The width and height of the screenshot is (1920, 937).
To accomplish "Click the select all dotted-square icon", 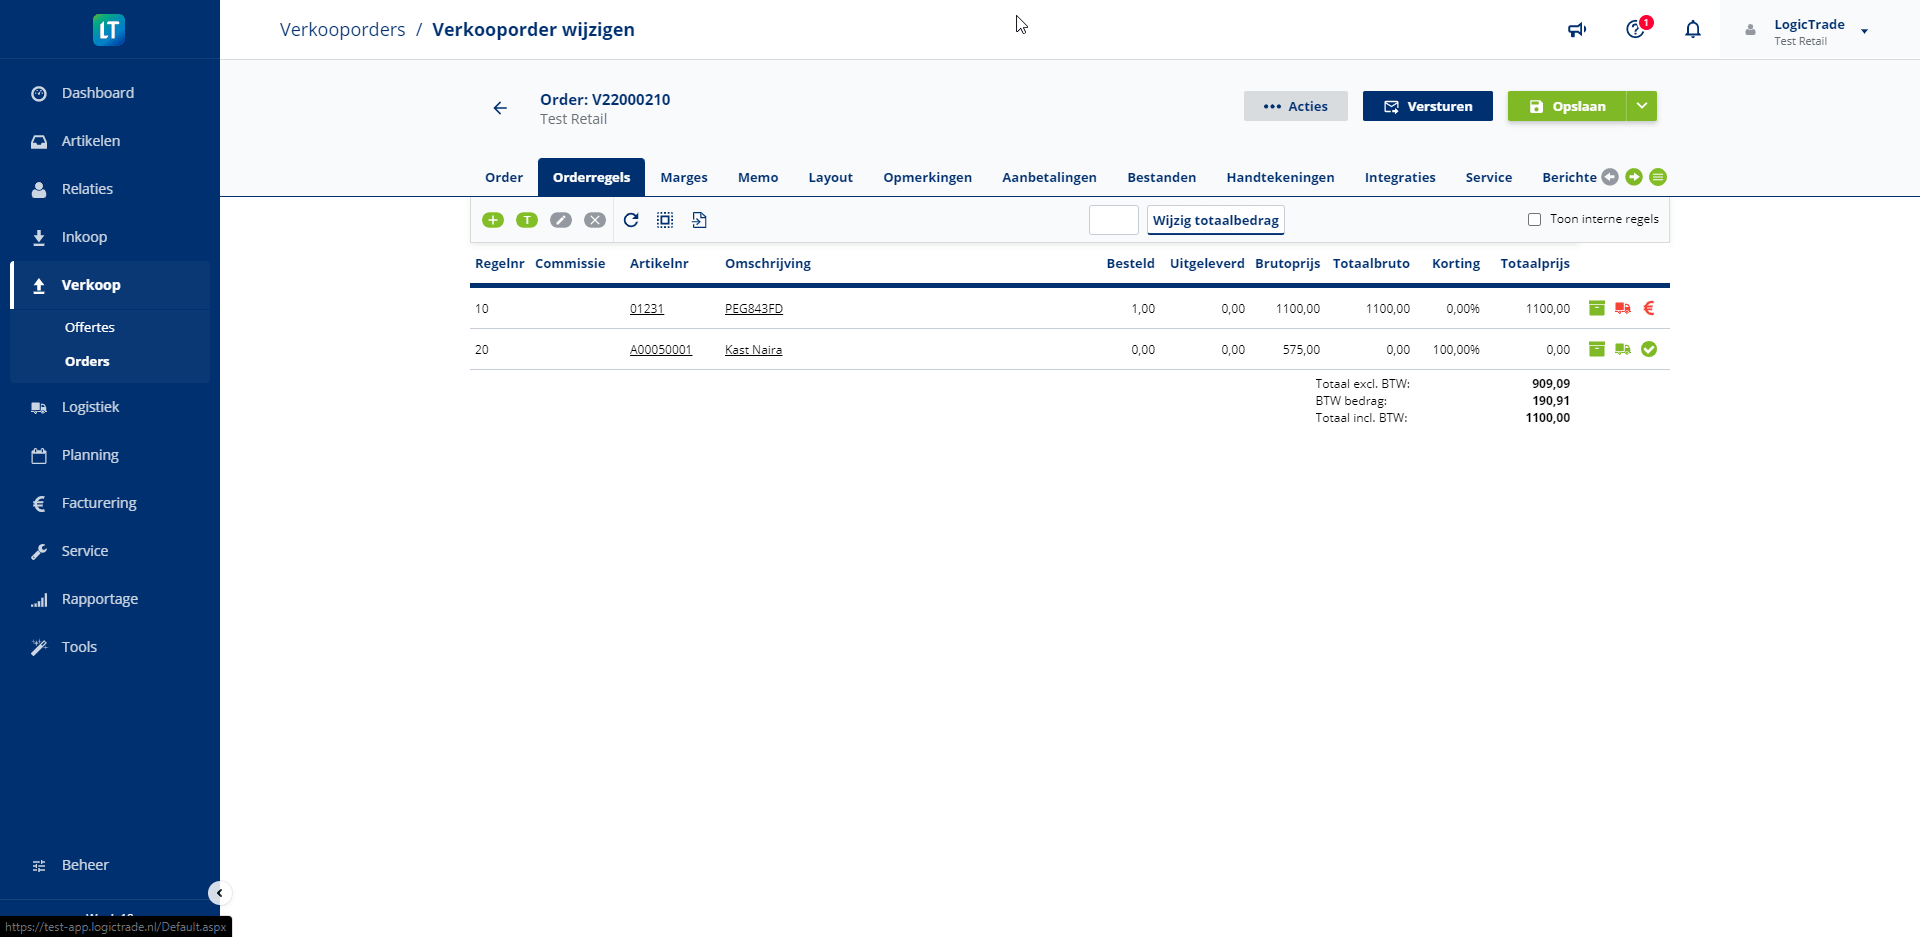I will point(665,220).
